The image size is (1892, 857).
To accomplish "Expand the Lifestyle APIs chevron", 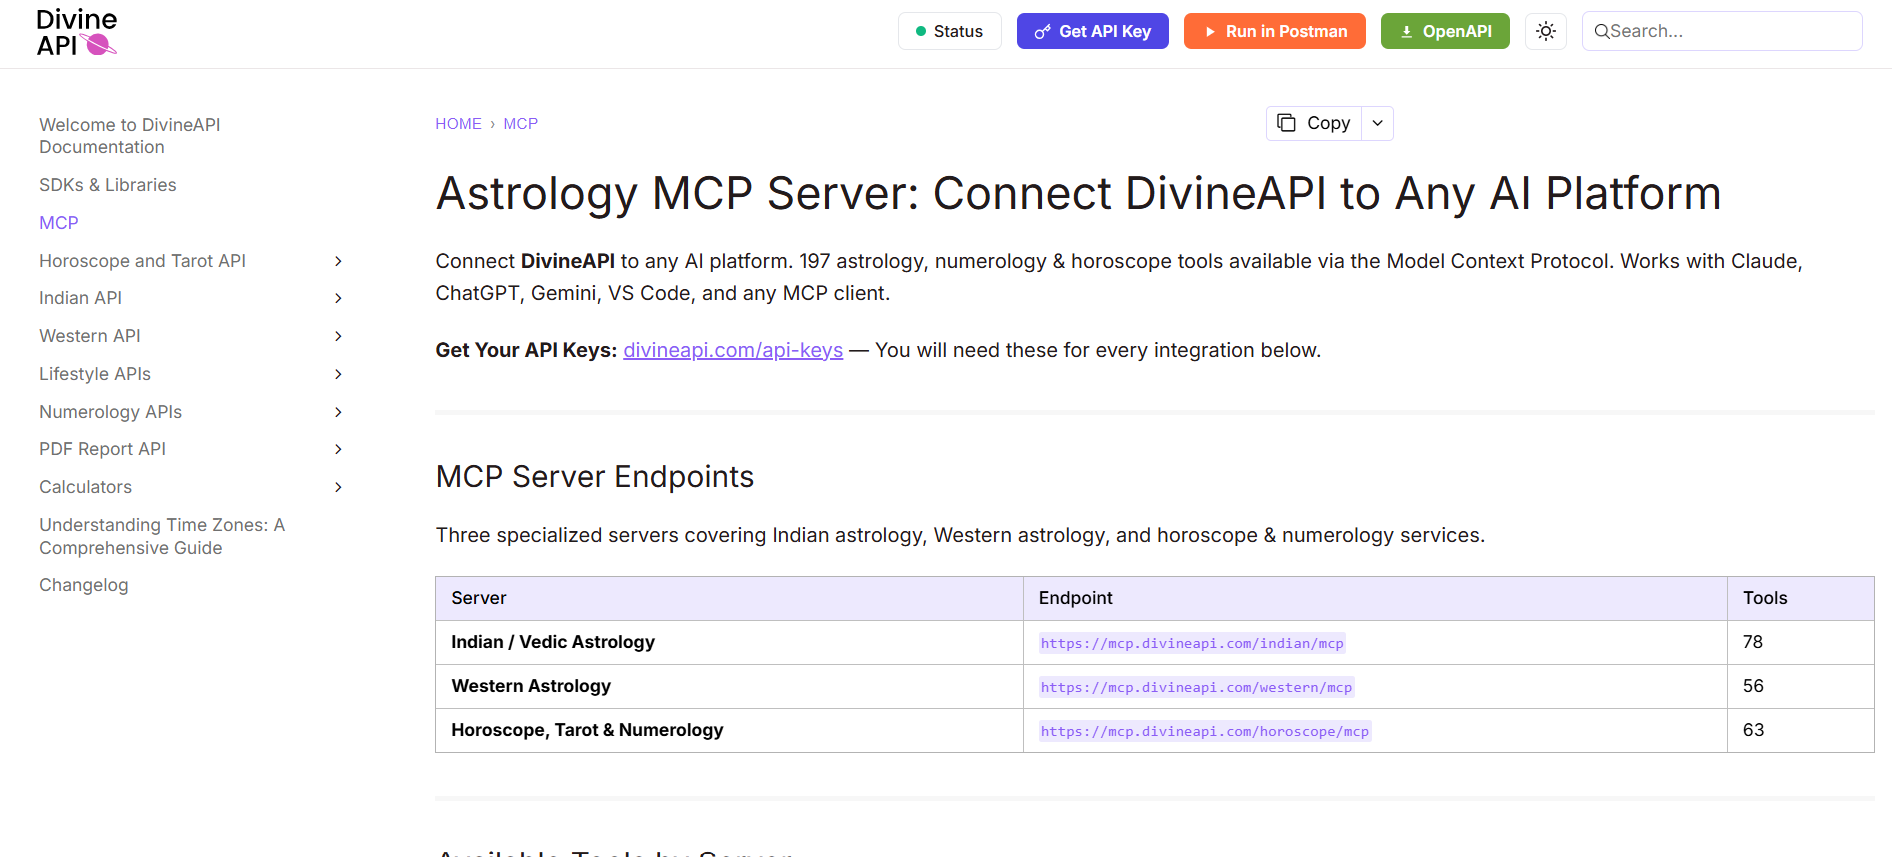I will coord(338,374).
